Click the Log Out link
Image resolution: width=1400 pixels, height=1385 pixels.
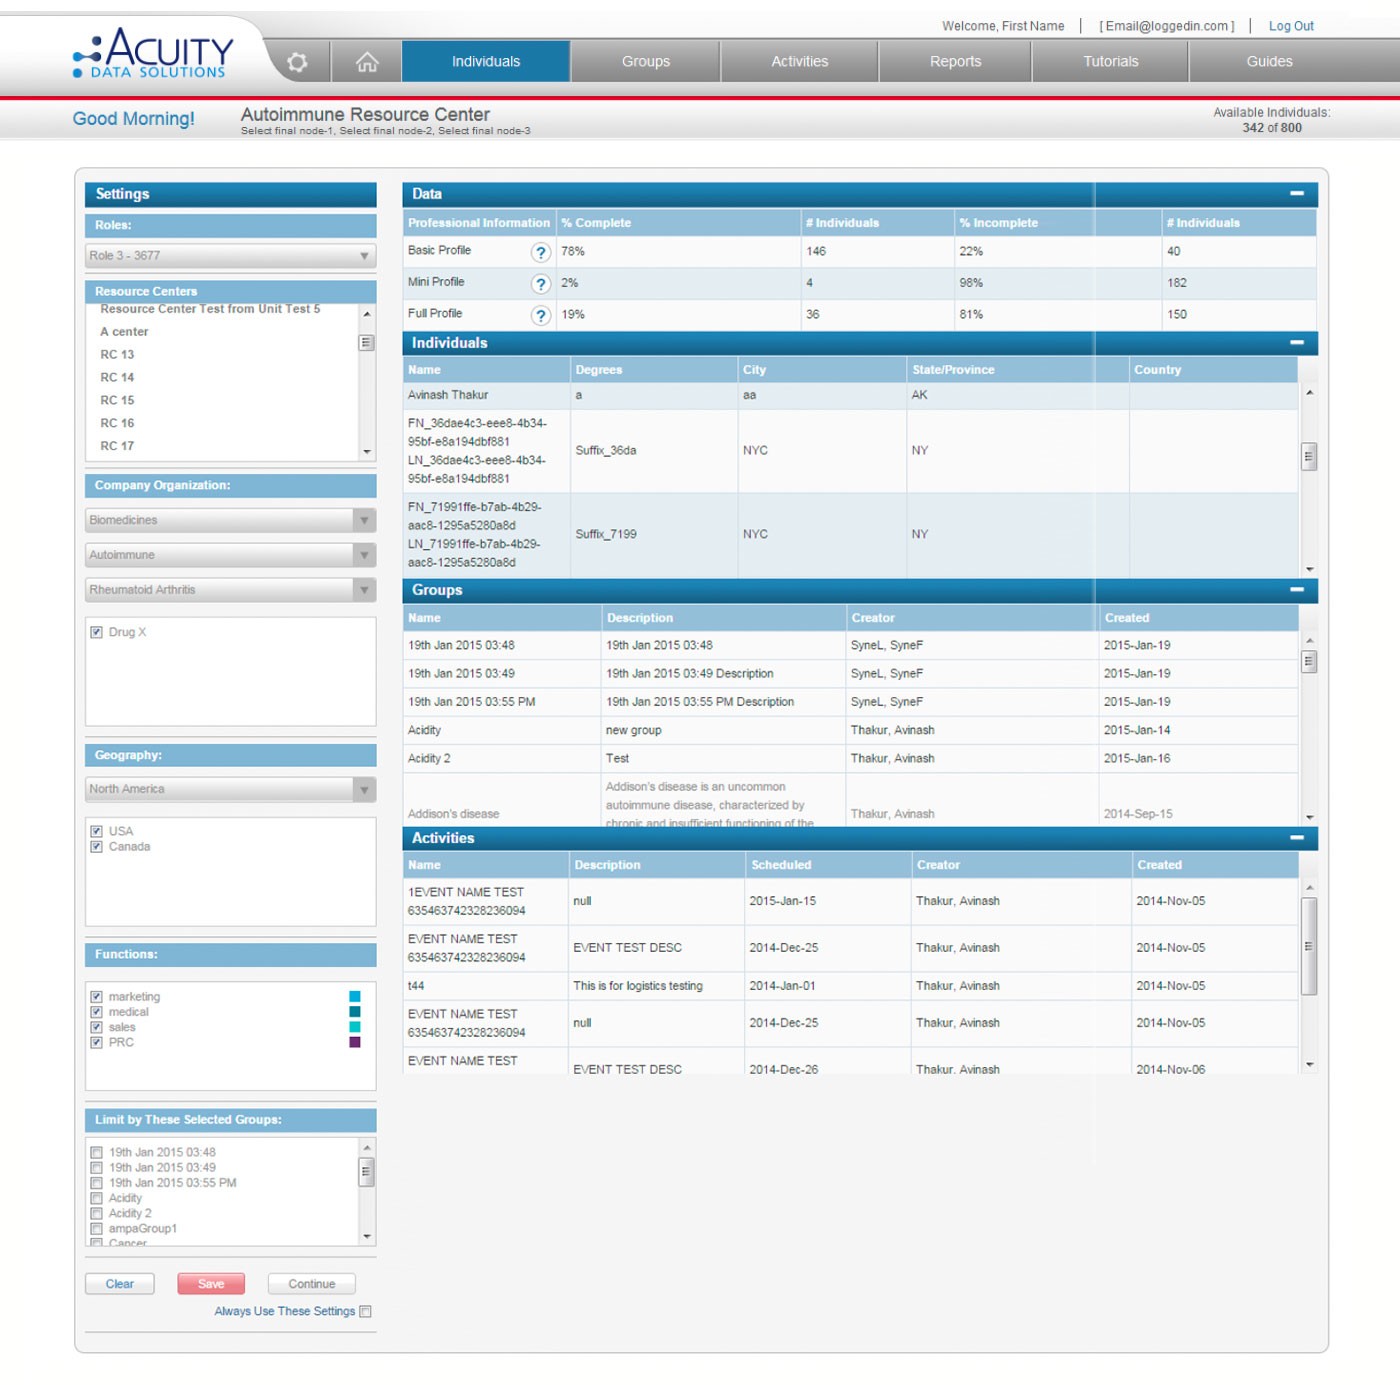[1290, 26]
